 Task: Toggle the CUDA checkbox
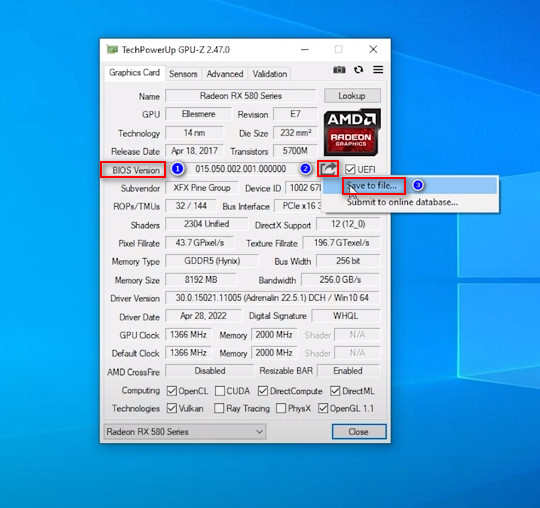220,391
